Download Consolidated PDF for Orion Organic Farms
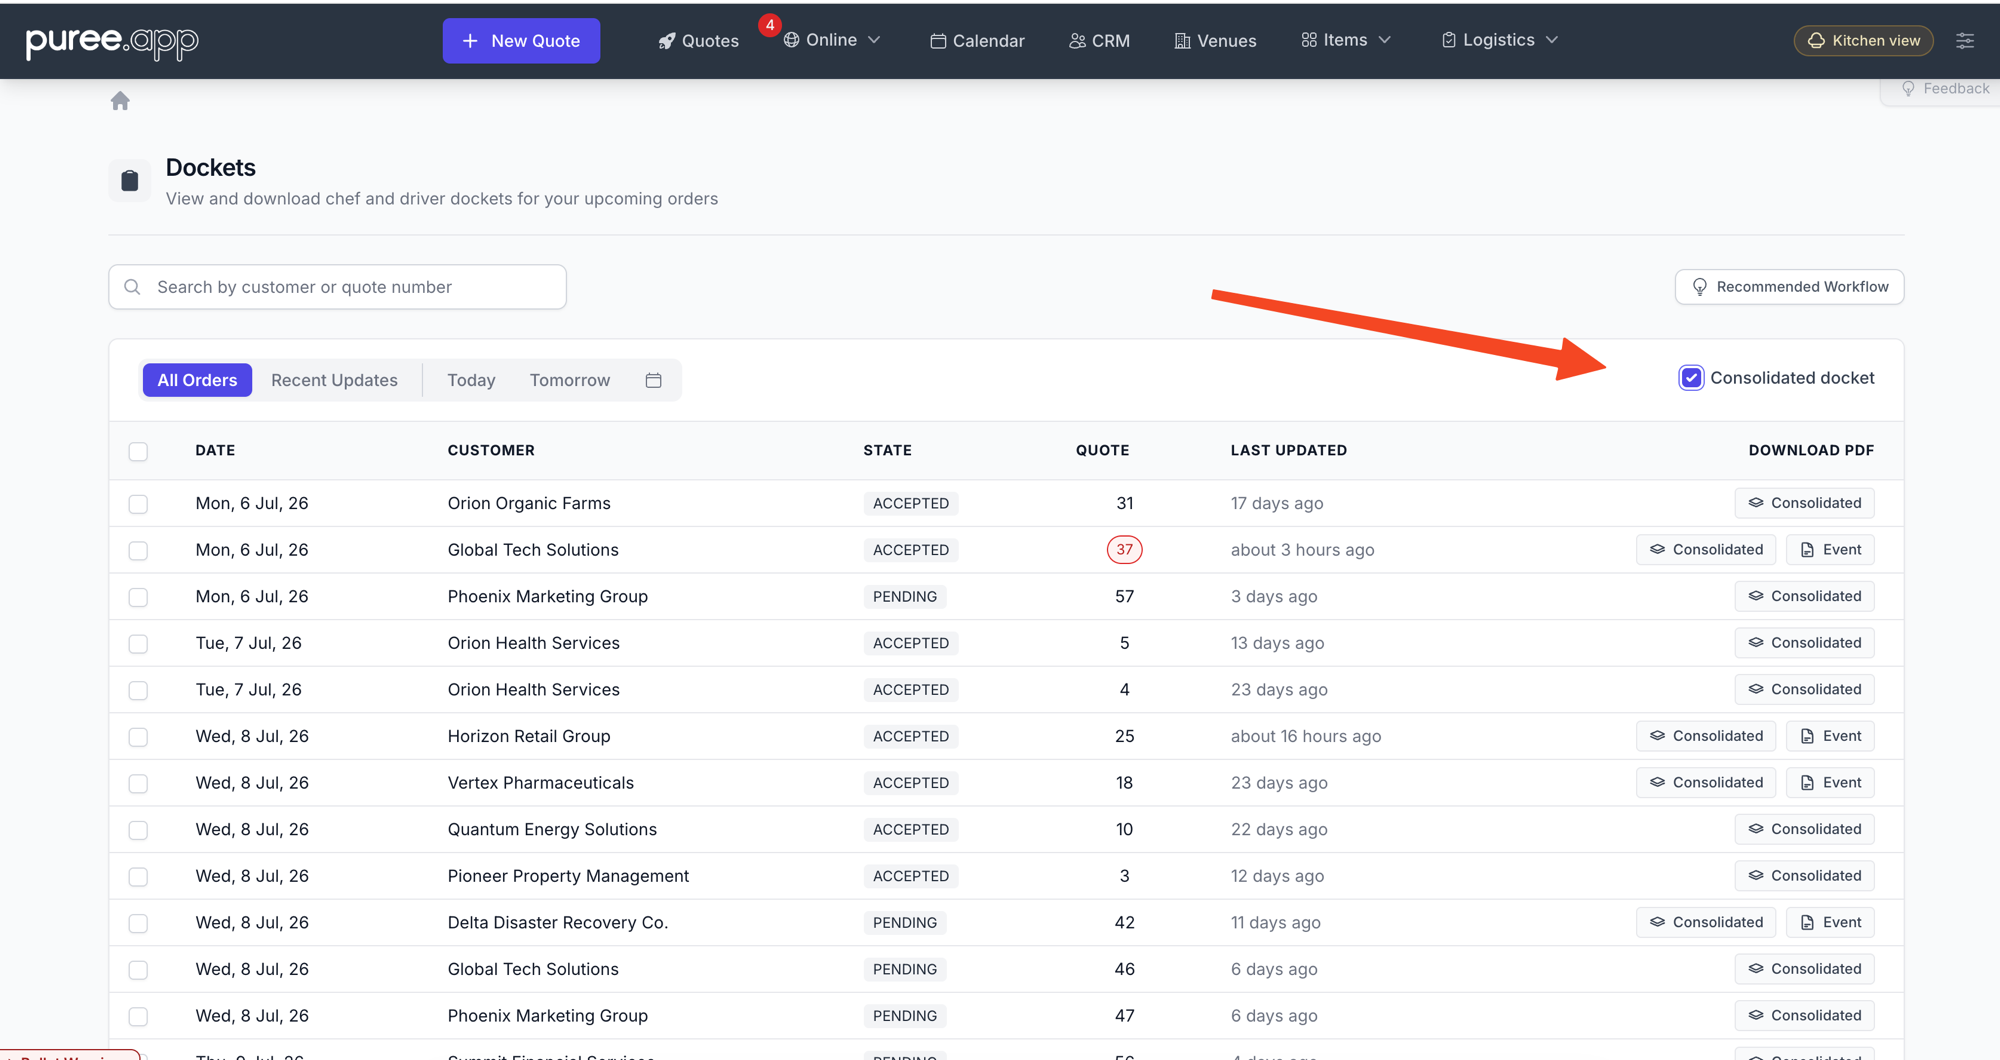This screenshot has width=2000, height=1060. pyautogui.click(x=1804, y=503)
